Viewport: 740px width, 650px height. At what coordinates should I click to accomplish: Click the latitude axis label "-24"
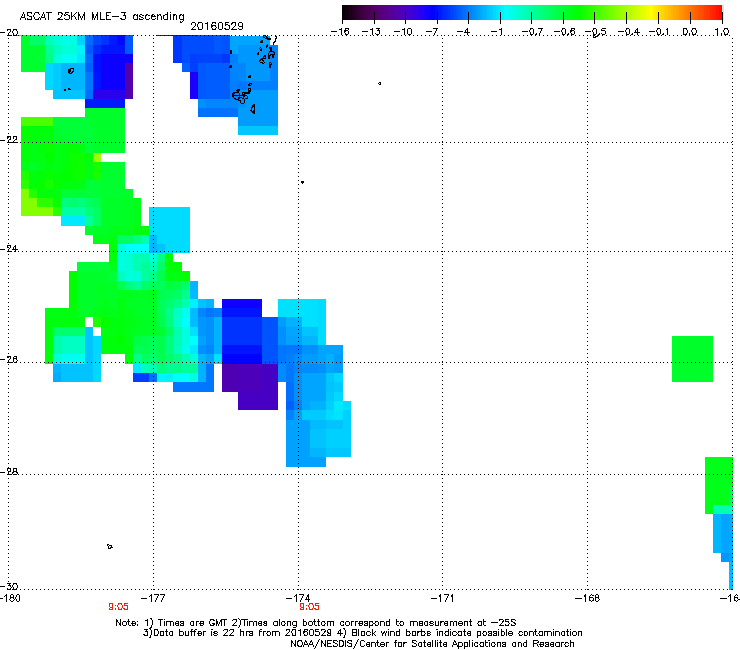tap(9, 249)
